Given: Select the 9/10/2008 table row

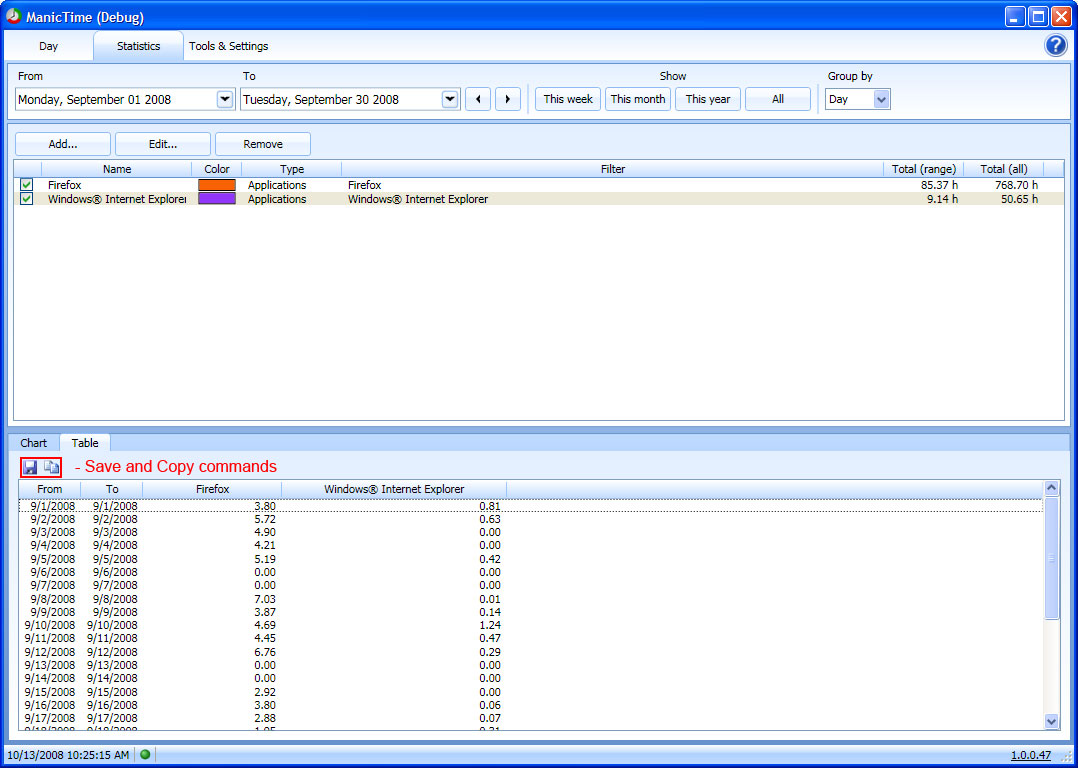Looking at the screenshot, I should click(x=531, y=625).
